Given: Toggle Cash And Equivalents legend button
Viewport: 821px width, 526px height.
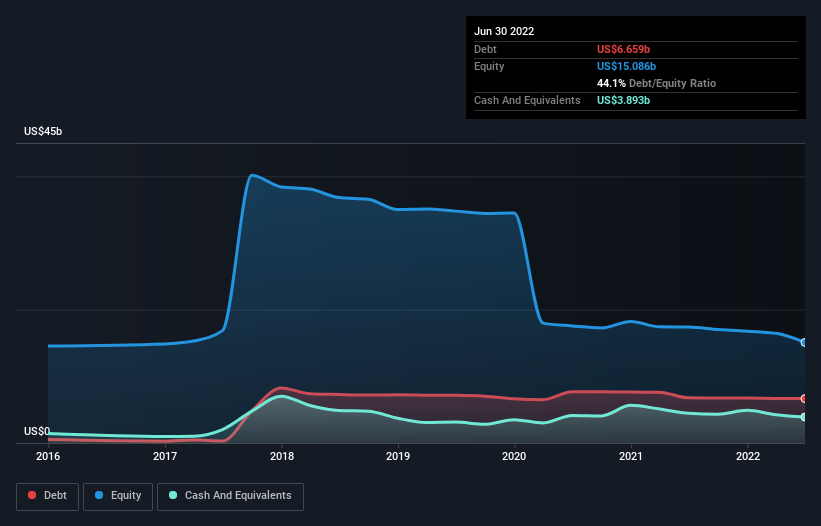Looking at the screenshot, I should tap(230, 496).
